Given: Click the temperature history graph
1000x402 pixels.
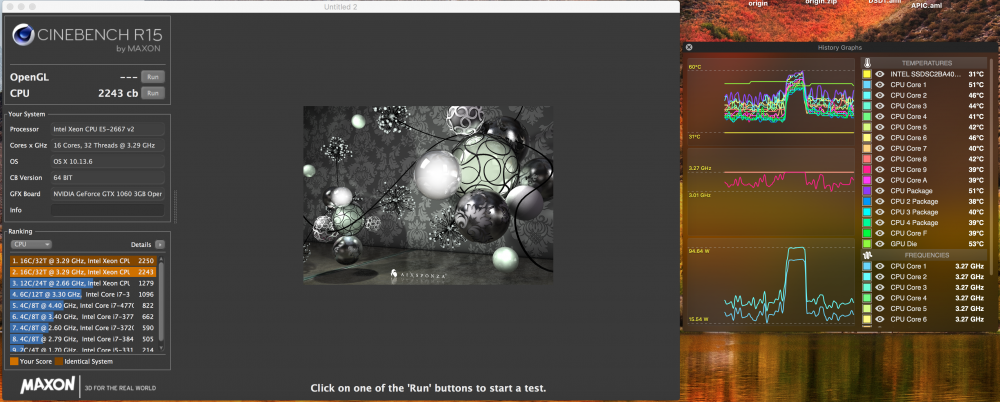Looking at the screenshot, I should point(770,100).
